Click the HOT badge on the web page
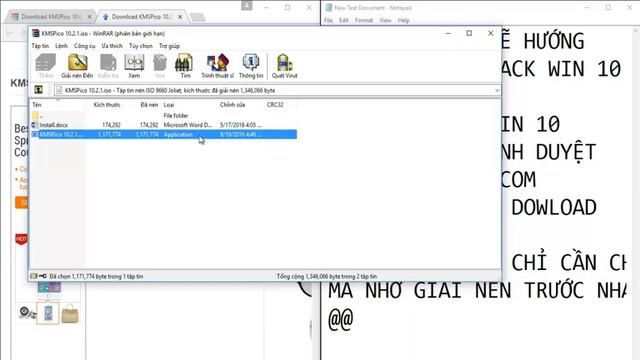 pyautogui.click(x=21, y=239)
